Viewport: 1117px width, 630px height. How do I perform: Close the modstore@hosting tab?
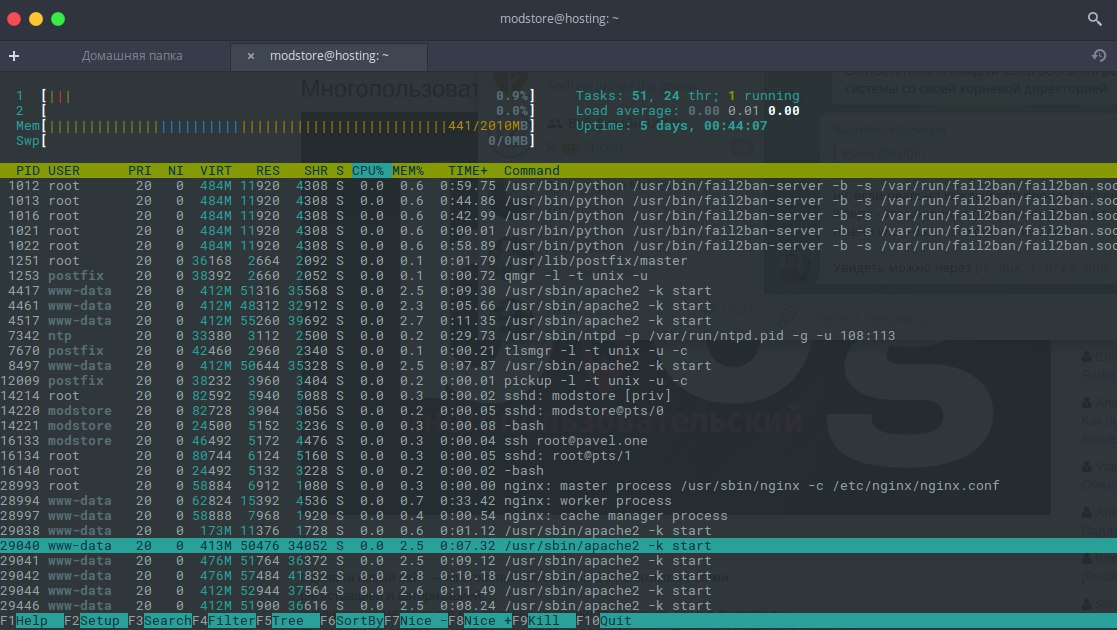251,56
